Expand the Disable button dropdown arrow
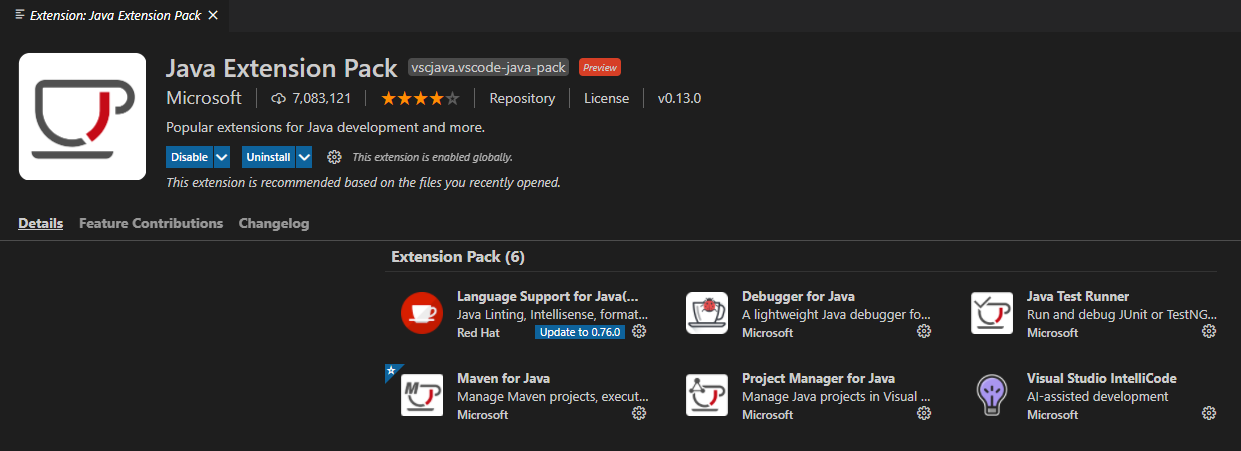The image size is (1241, 451). pos(222,157)
